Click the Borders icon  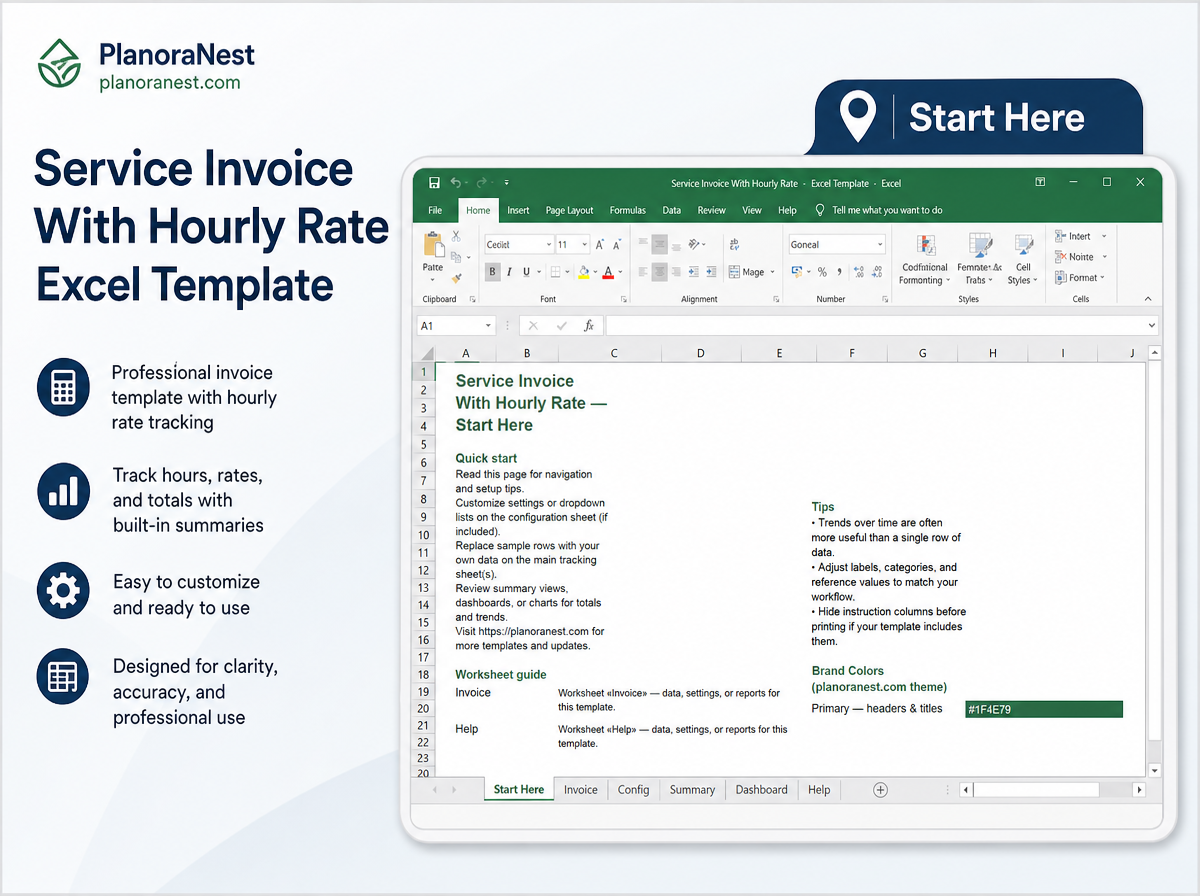(554, 271)
